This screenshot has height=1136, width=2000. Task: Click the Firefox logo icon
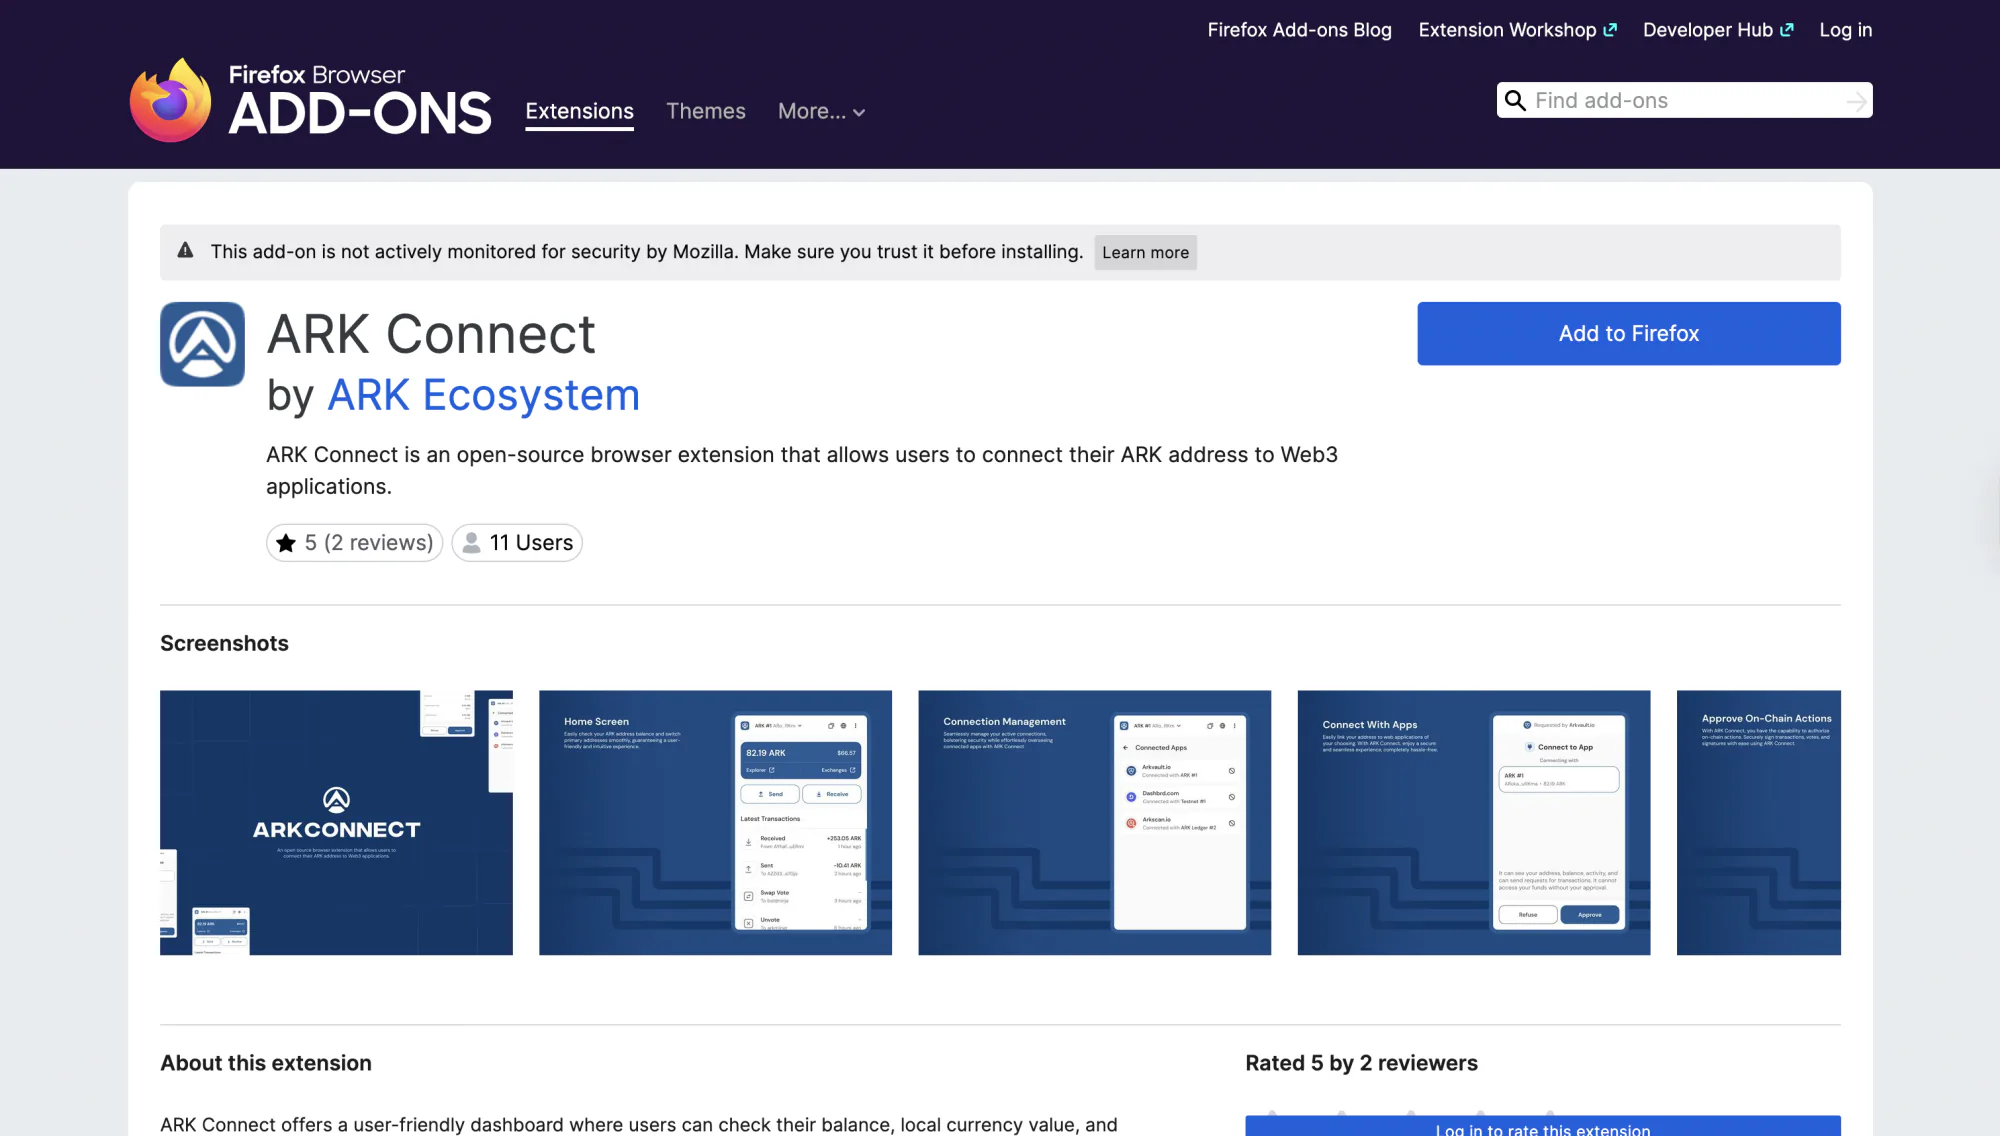click(x=171, y=100)
